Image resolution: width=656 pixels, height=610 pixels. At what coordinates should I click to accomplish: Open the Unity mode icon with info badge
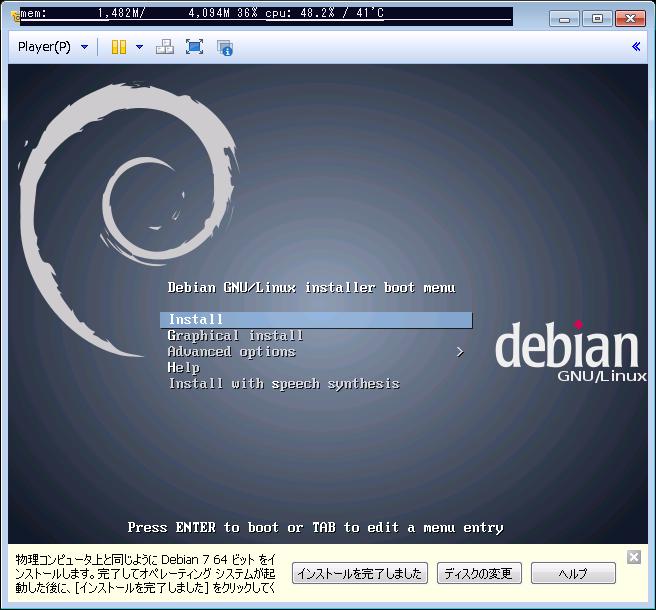[225, 48]
